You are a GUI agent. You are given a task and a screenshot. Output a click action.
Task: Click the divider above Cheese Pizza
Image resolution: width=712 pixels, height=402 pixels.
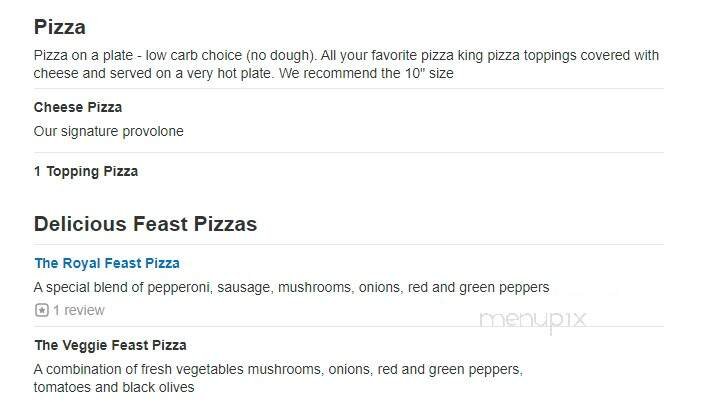pyautogui.click(x=348, y=89)
